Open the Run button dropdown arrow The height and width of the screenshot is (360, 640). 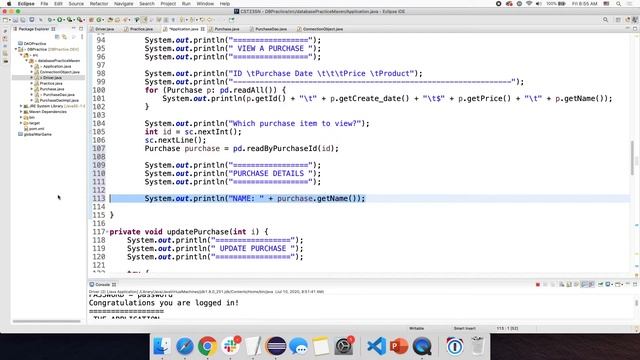64,19
